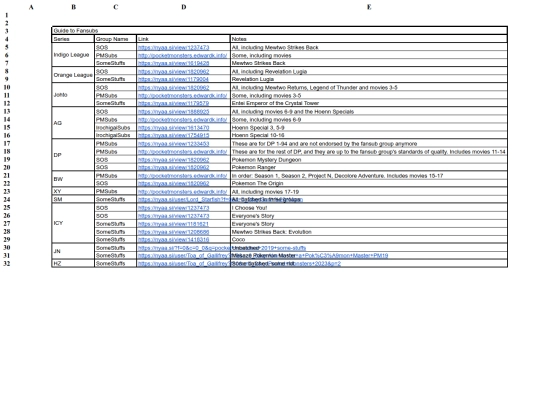The height and width of the screenshot is (405, 540).
Task: Select the 'ICY' series cell
Action: tap(73, 223)
